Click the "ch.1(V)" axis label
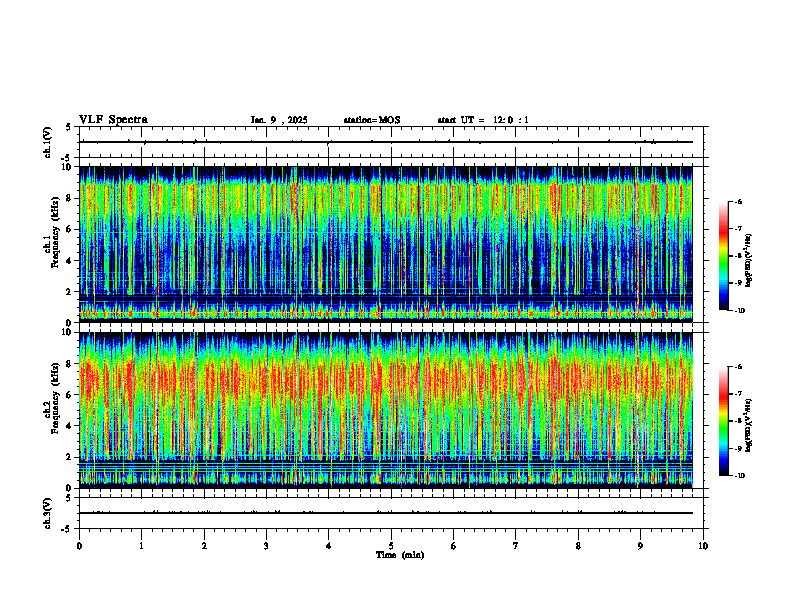This screenshot has width=792, height=612. point(48,142)
